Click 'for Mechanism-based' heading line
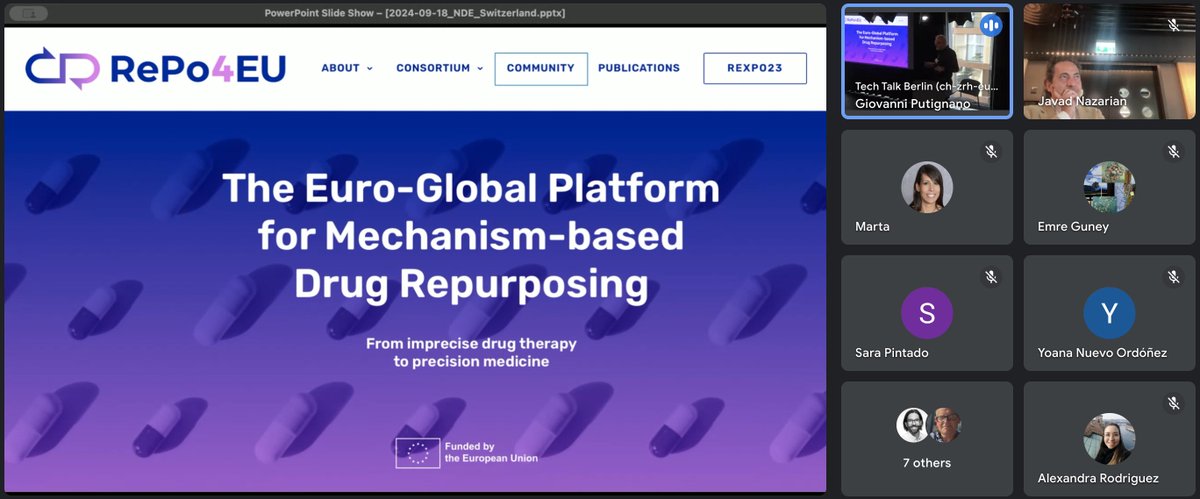 click(470, 236)
